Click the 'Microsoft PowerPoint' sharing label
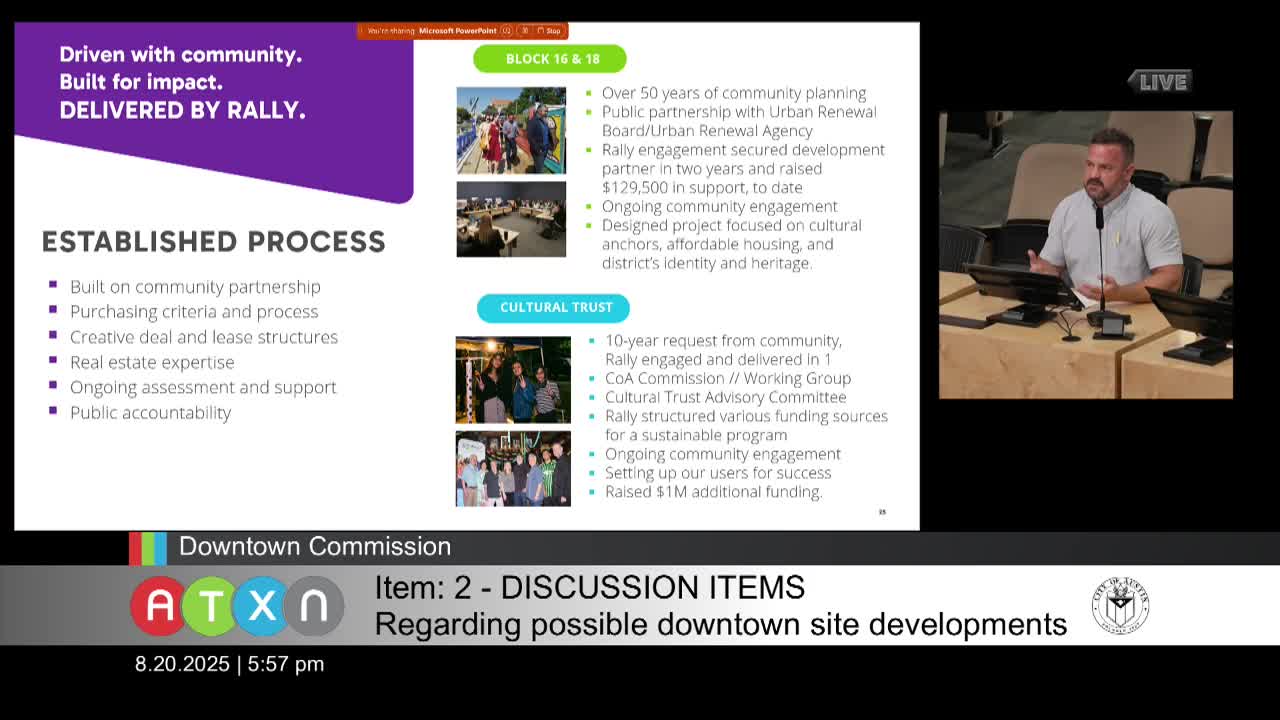The image size is (1280, 720). click(458, 31)
